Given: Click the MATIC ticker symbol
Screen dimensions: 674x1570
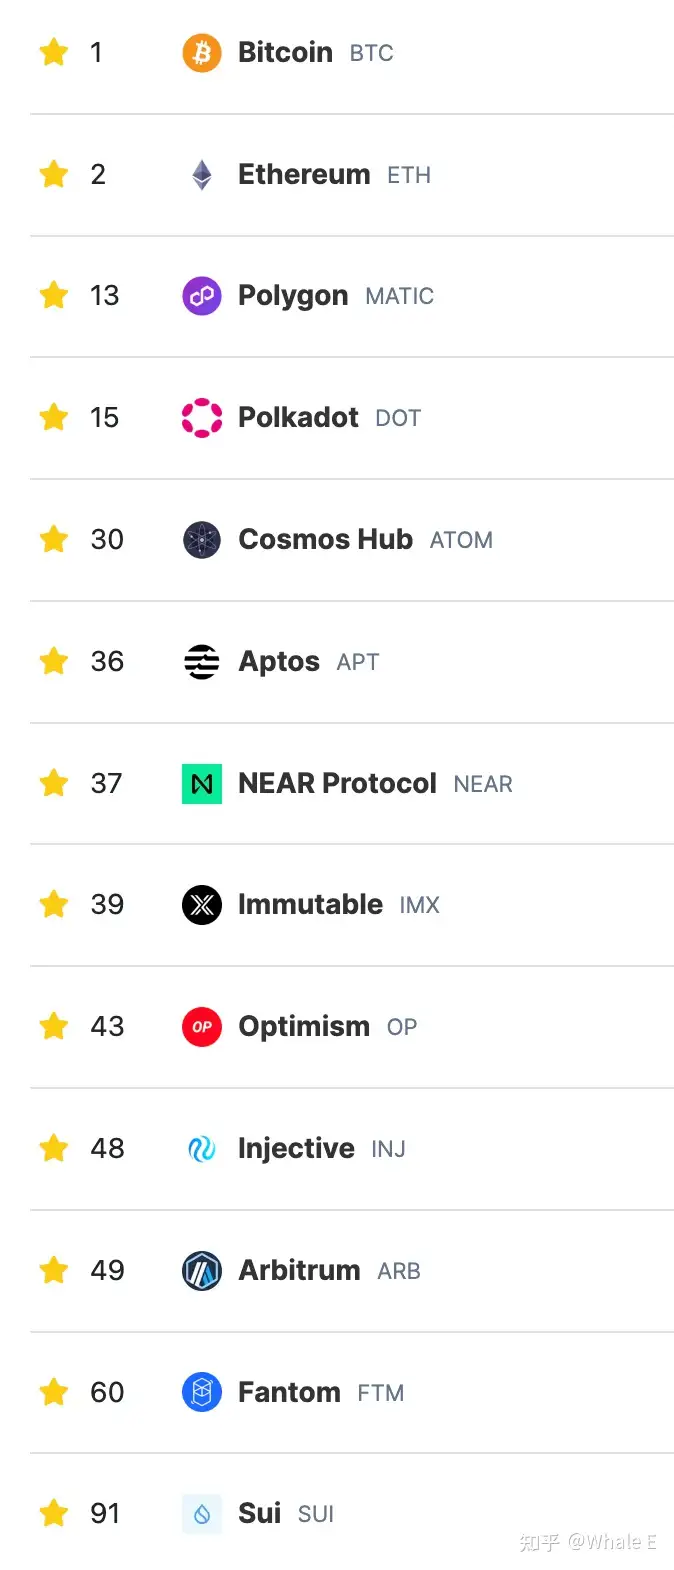Looking at the screenshot, I should pos(399,297).
